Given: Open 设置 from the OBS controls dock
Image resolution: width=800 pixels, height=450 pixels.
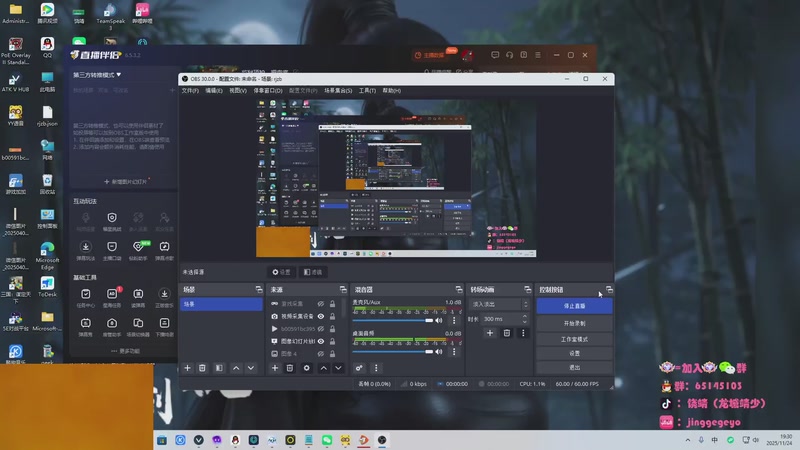Looking at the screenshot, I should [574, 353].
